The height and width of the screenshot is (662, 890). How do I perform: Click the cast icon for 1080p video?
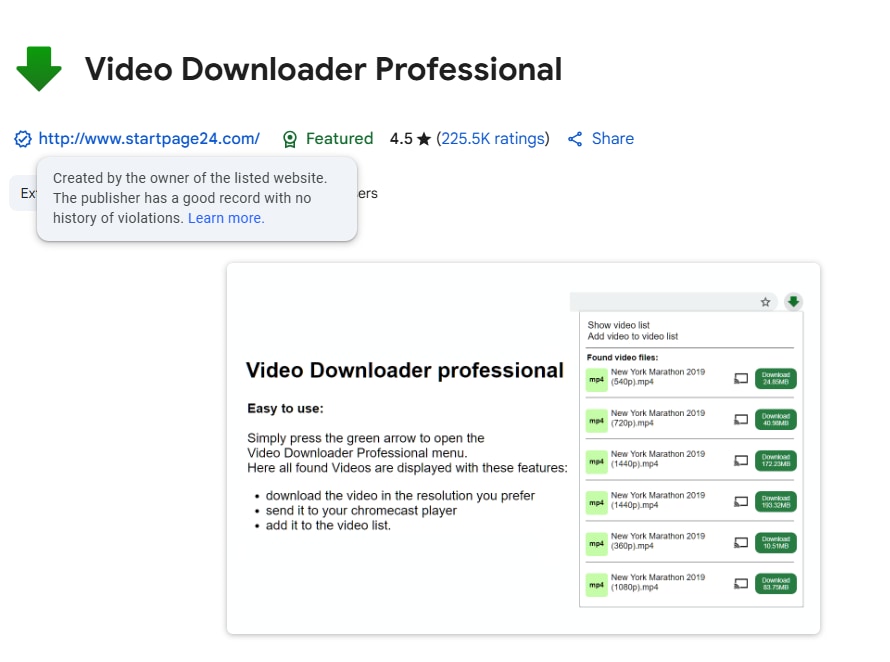741,584
